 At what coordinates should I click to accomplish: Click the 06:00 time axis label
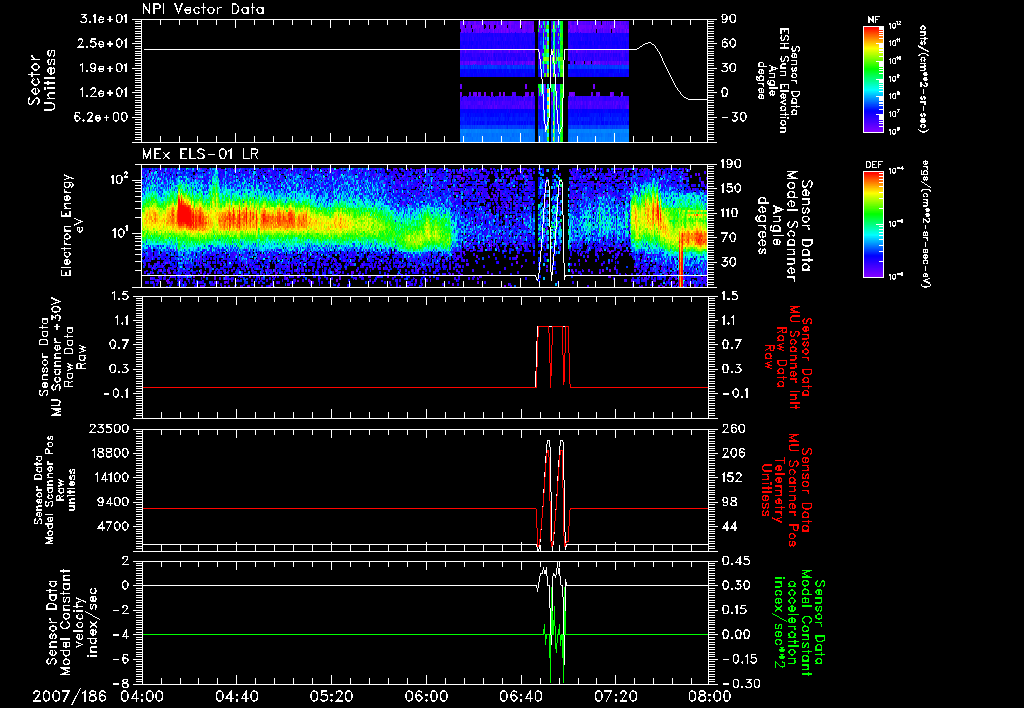tap(426, 696)
